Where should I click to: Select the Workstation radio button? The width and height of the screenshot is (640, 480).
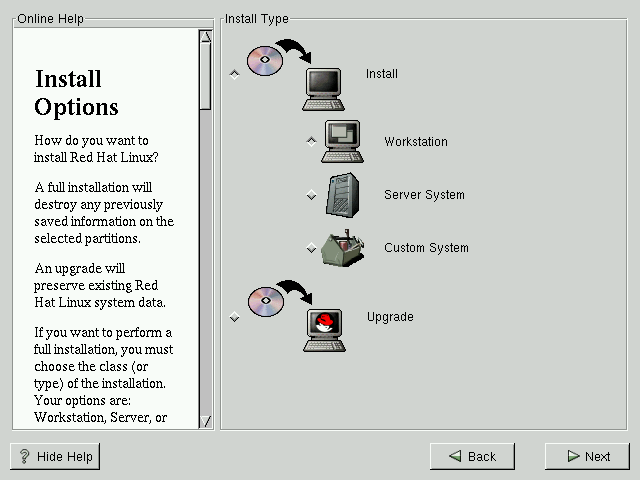[x=311, y=141]
